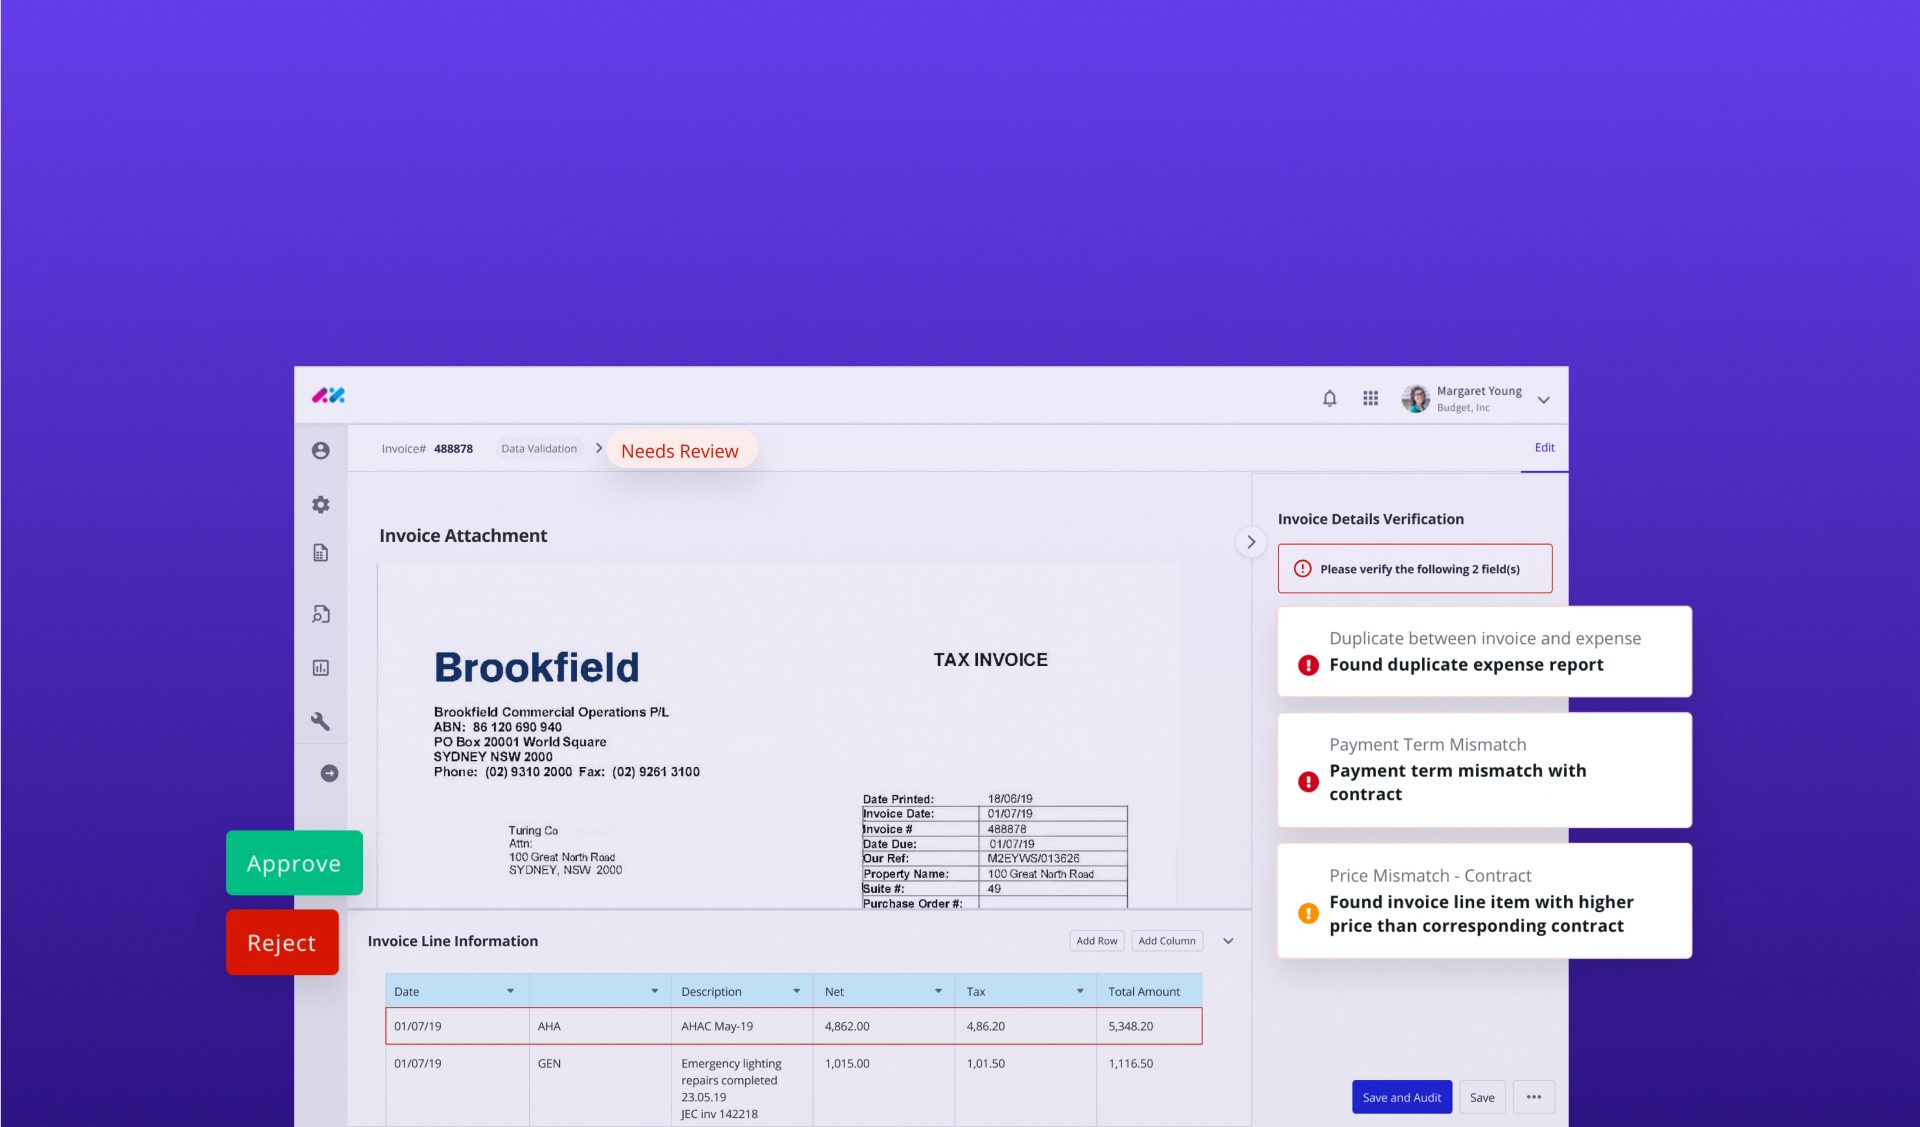Click the sidebar expand arrow circle
This screenshot has width=1920, height=1127.
tap(329, 773)
